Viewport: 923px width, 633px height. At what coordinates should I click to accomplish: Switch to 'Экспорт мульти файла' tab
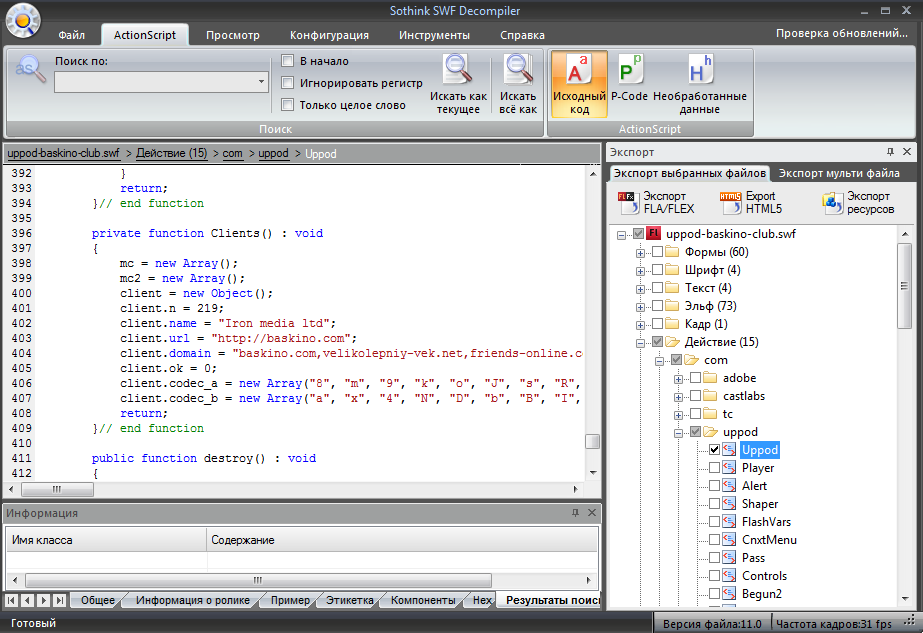click(x=839, y=173)
